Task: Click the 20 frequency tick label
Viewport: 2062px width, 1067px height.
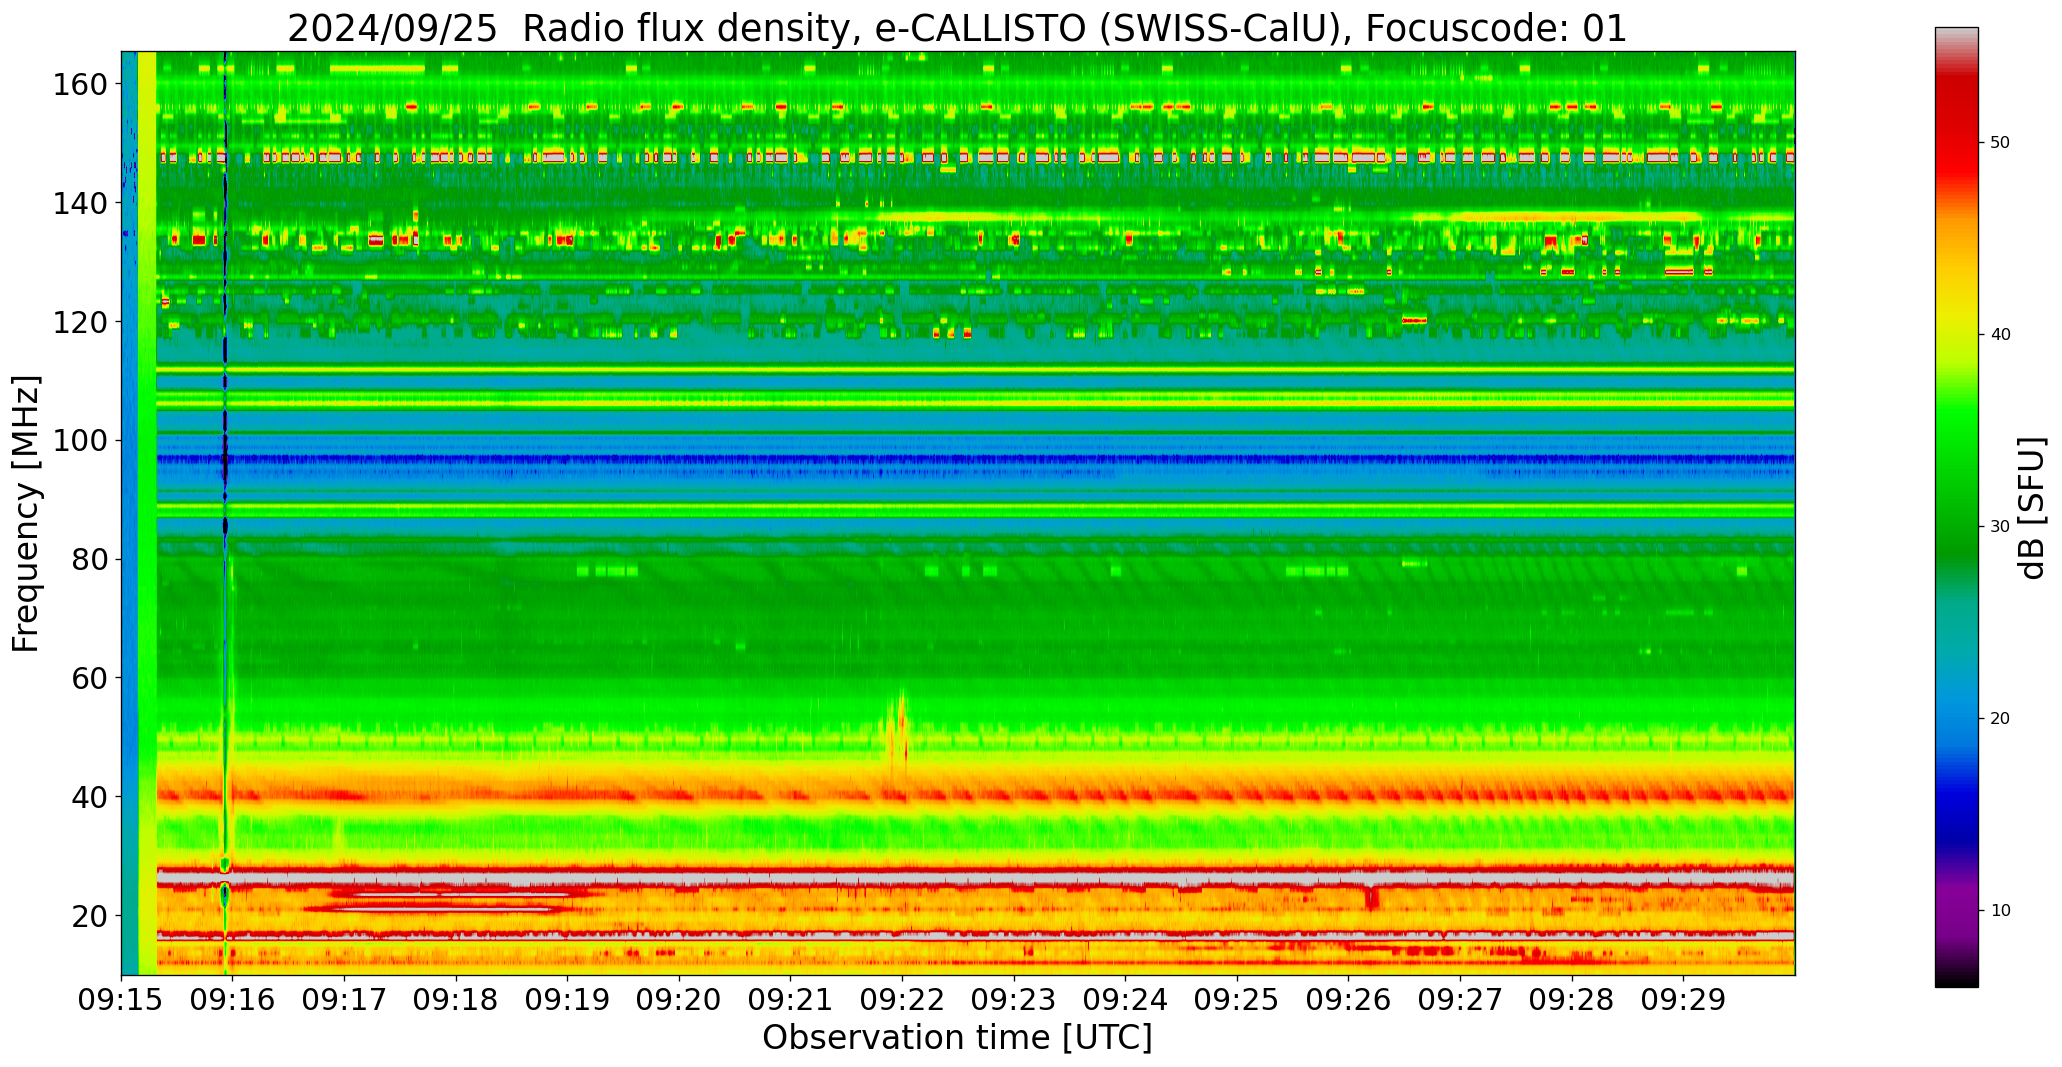Action: coord(90,916)
